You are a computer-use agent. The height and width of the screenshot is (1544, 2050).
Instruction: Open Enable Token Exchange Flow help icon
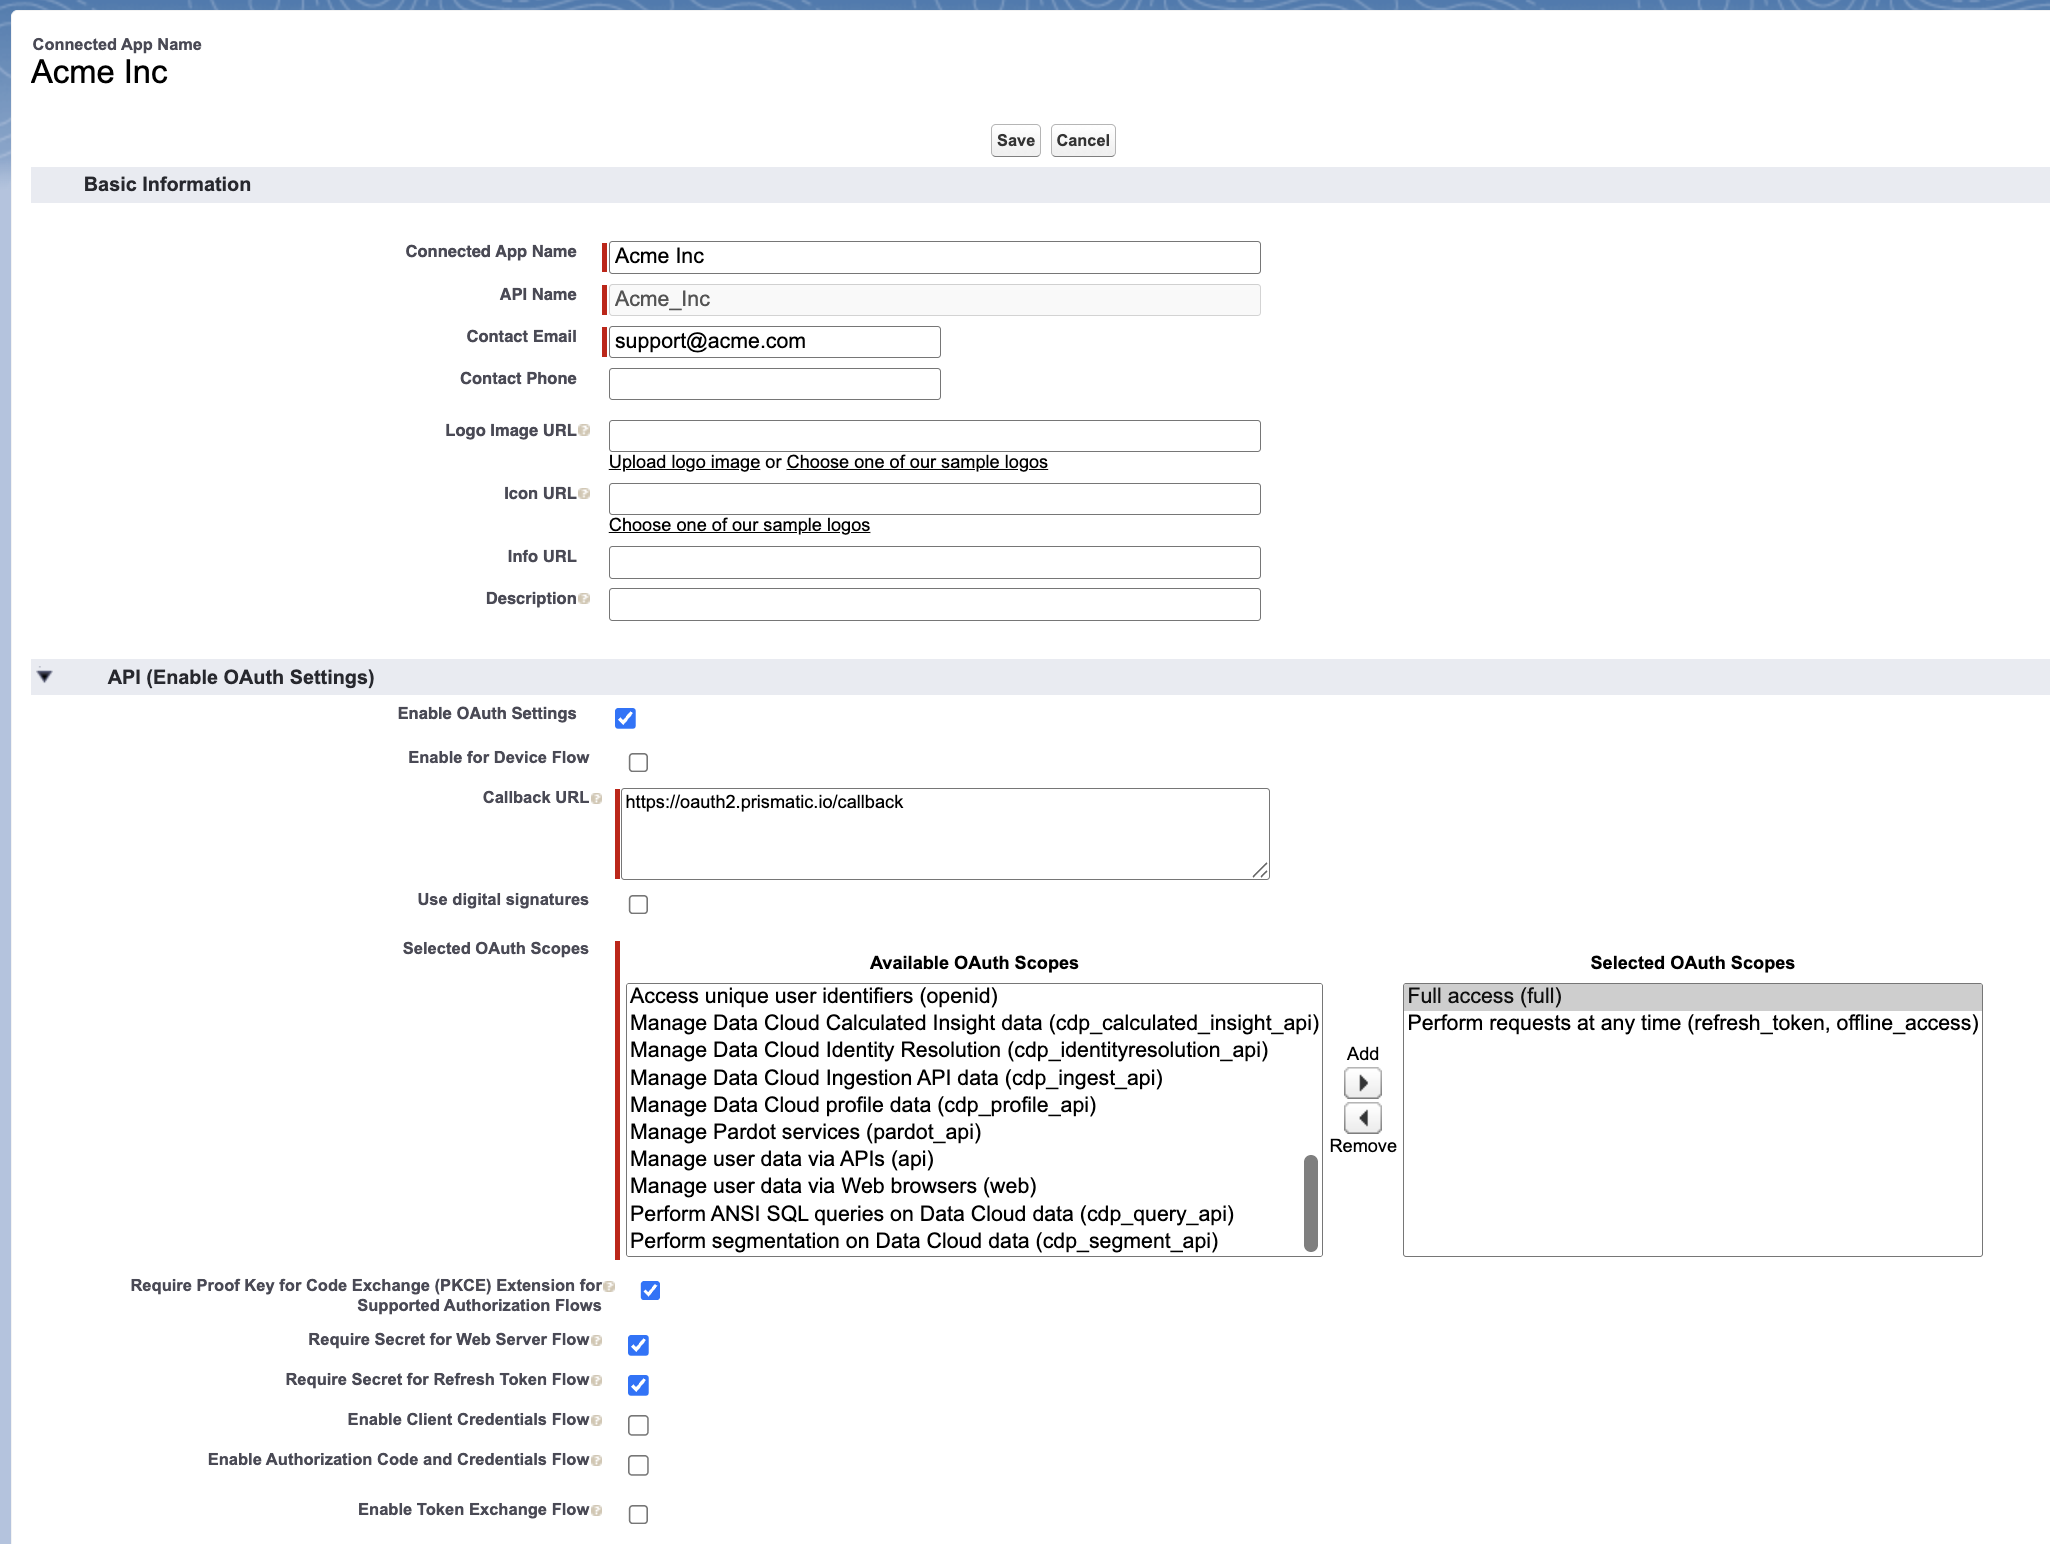pyautogui.click(x=596, y=1509)
